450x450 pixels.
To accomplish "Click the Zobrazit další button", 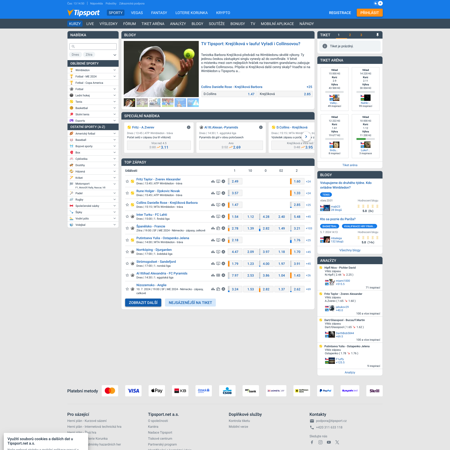I will 143,302.
